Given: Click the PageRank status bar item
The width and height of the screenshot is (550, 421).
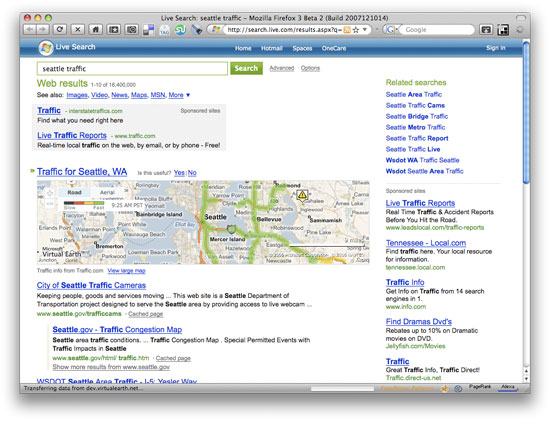Looking at the screenshot, I should click(x=479, y=387).
